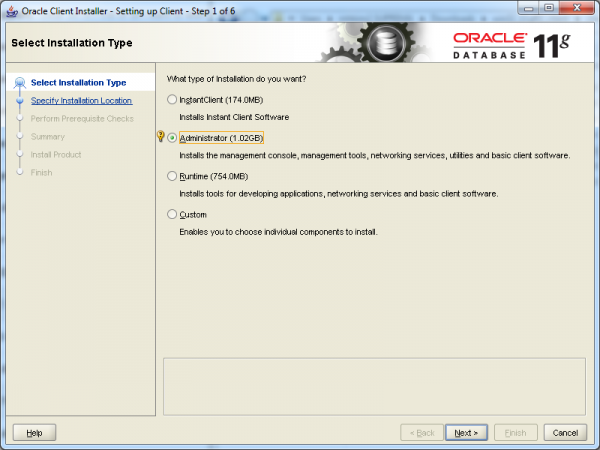The width and height of the screenshot is (600, 450).
Task: Select the InstantClient (174.0MB) installation type
Action: pos(173,100)
